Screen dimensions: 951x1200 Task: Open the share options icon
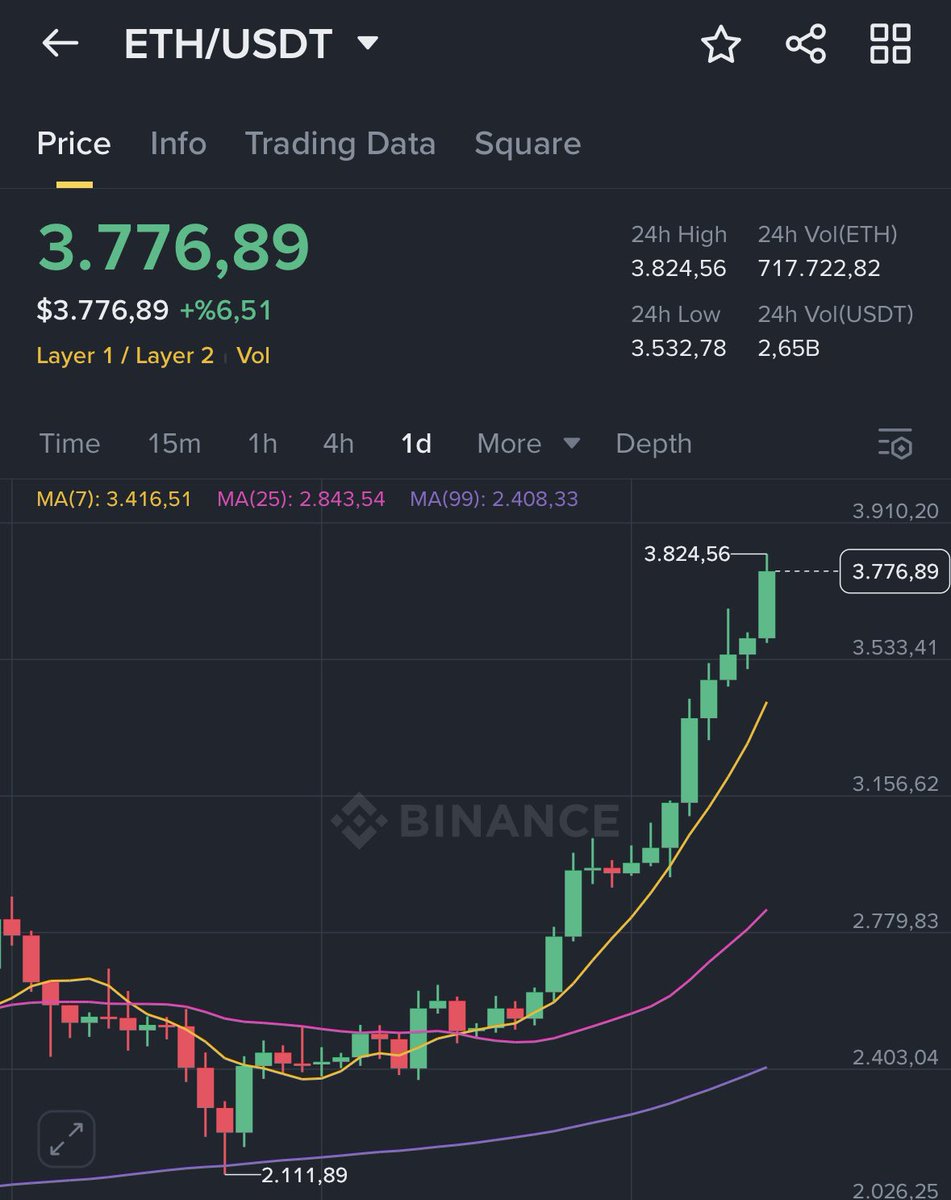[x=805, y=44]
